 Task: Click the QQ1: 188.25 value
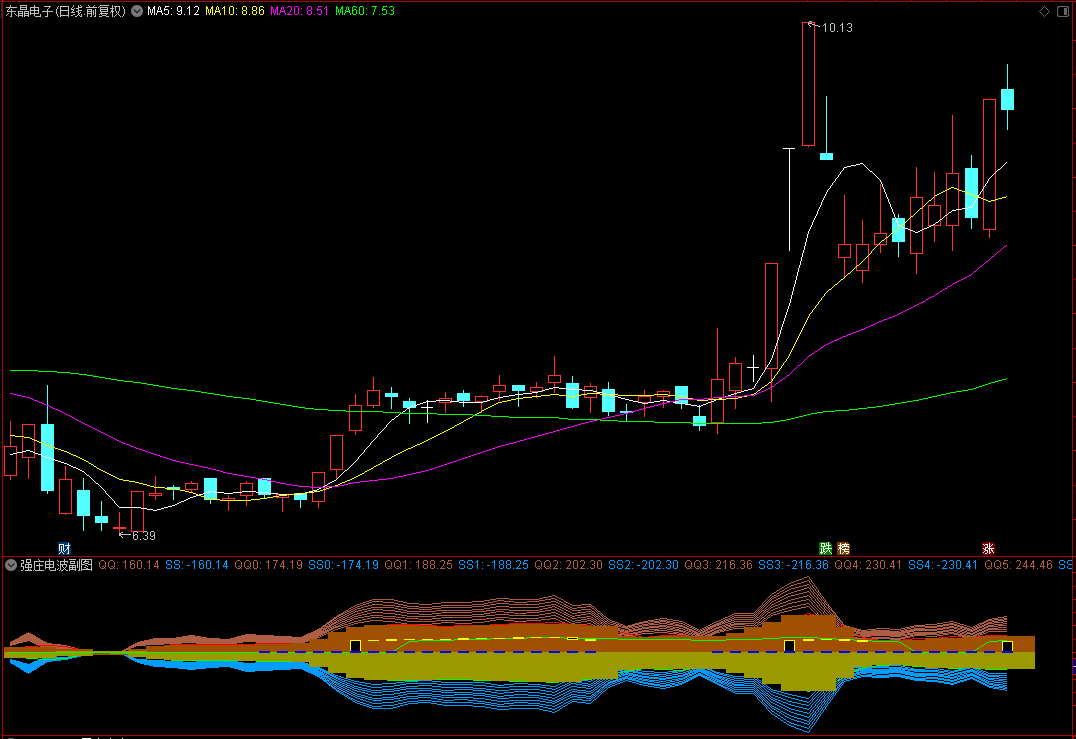[x=419, y=565]
